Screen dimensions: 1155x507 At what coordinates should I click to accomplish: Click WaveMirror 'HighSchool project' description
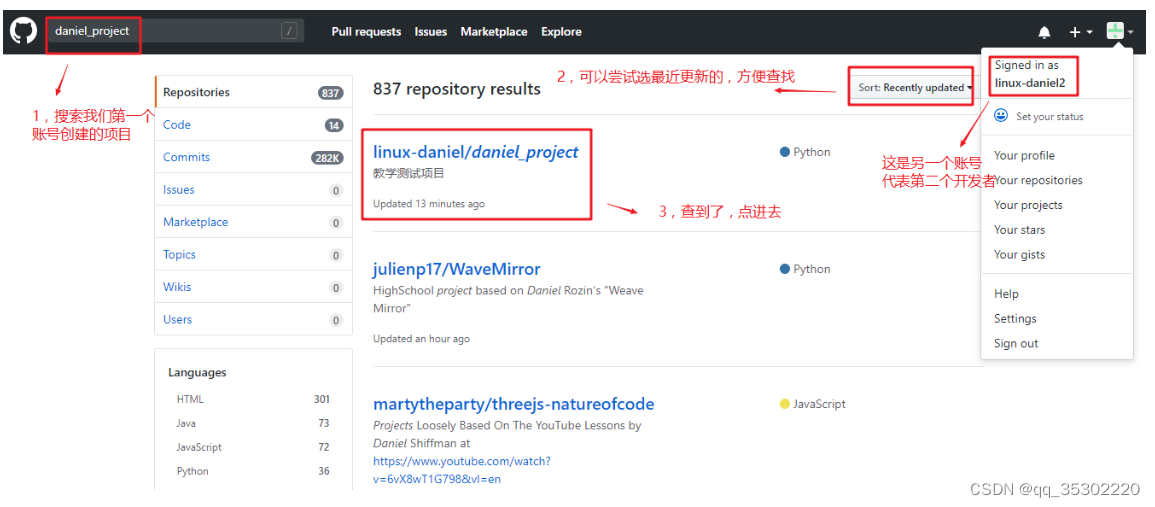pos(508,299)
